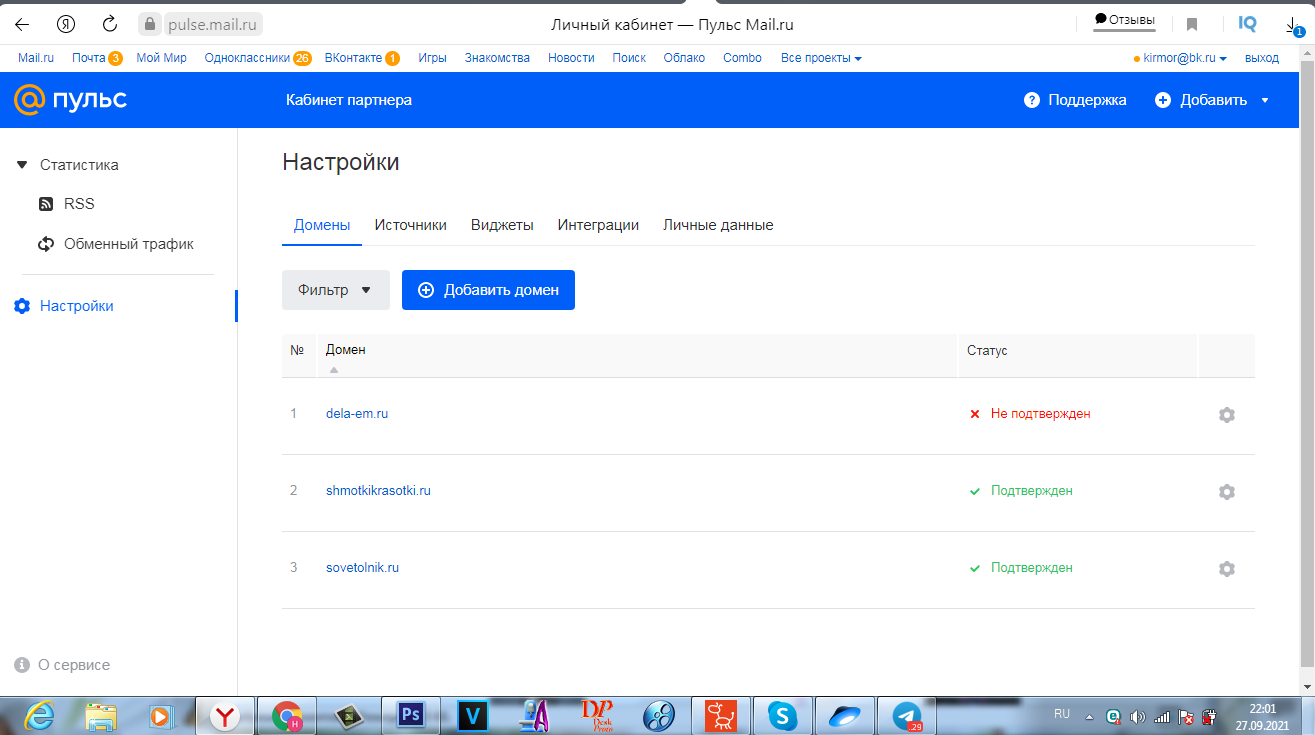
Task: Open the Фильтр dropdown
Action: (x=336, y=290)
